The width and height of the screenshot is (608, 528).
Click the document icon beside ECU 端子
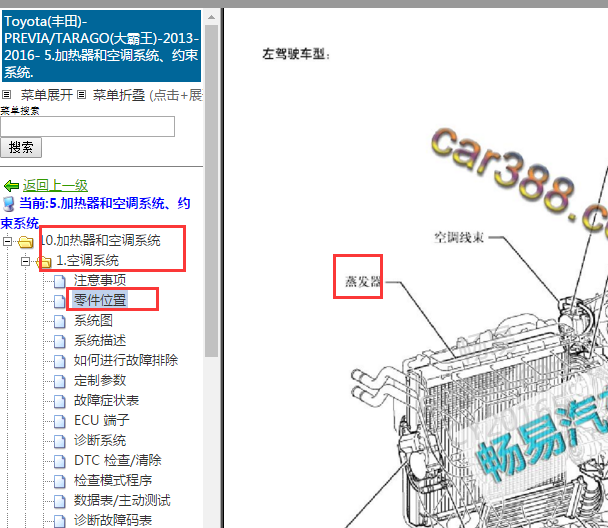(x=59, y=421)
